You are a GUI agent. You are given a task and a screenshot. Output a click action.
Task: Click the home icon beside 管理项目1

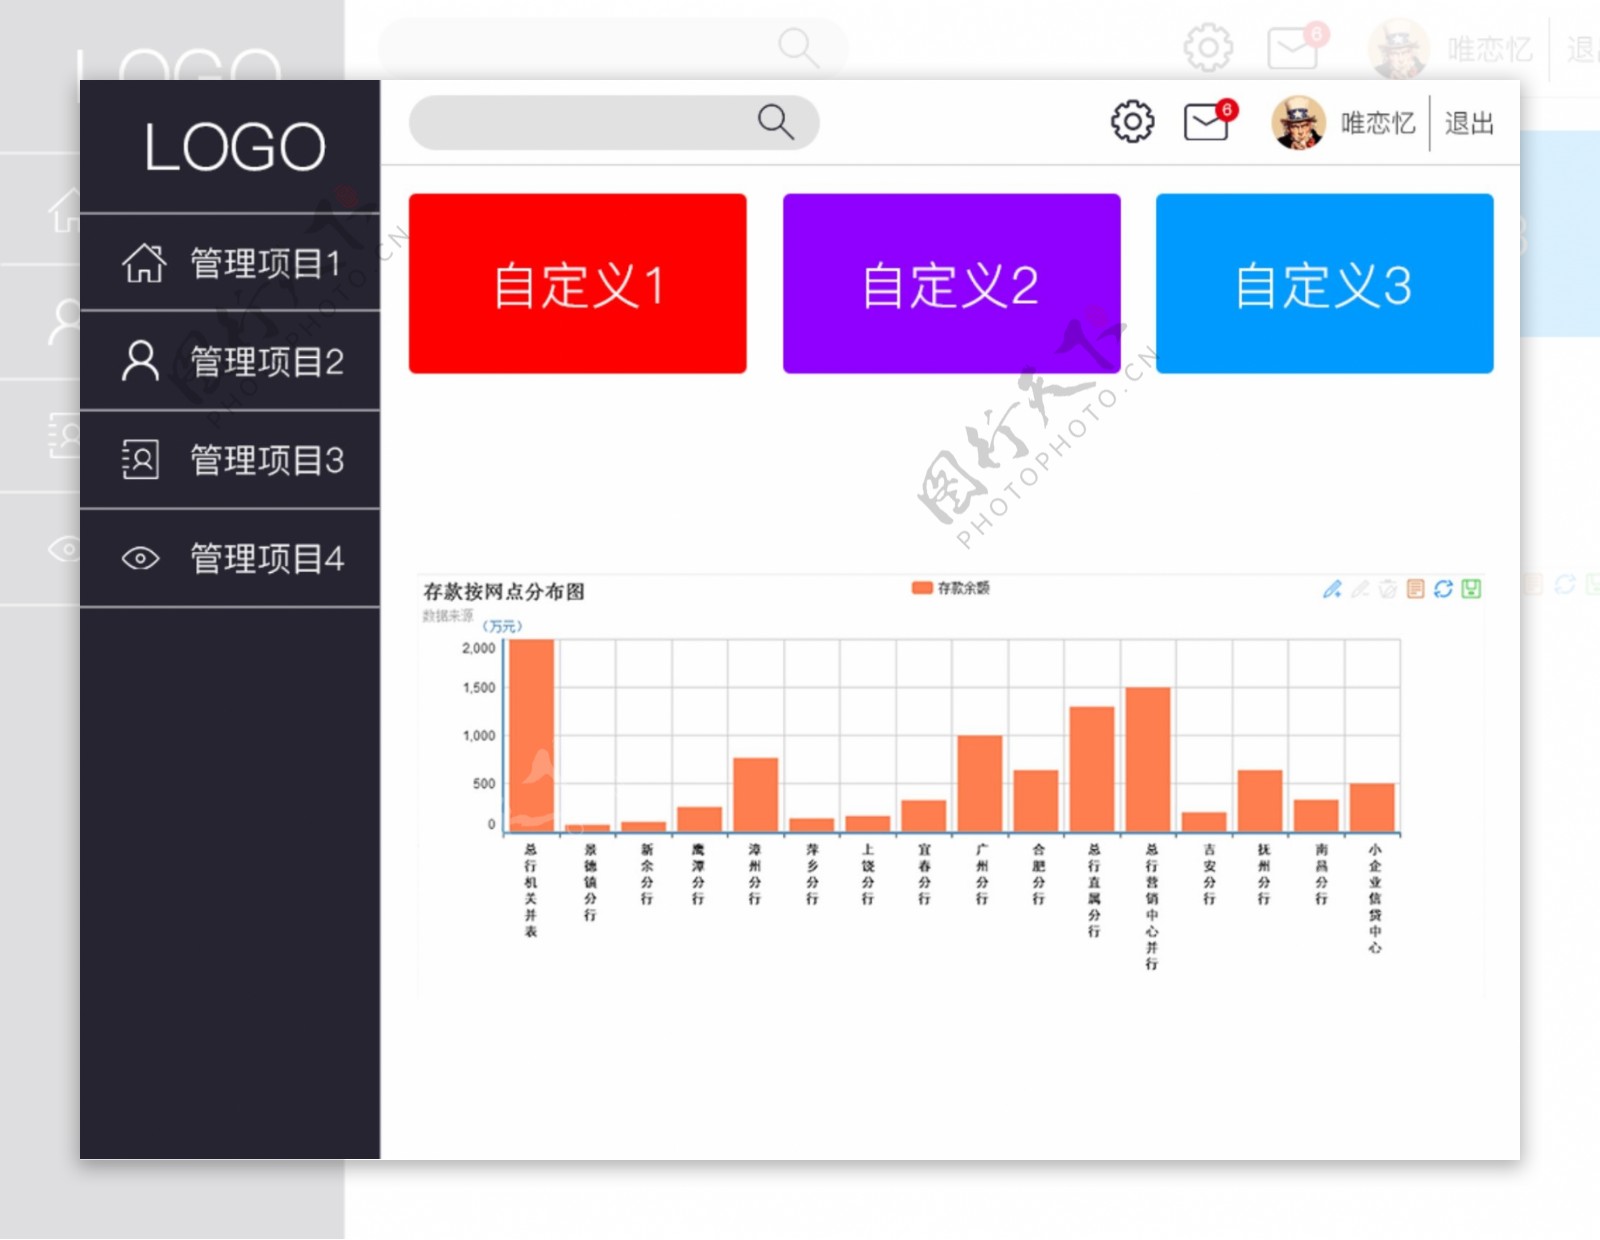pyautogui.click(x=144, y=263)
